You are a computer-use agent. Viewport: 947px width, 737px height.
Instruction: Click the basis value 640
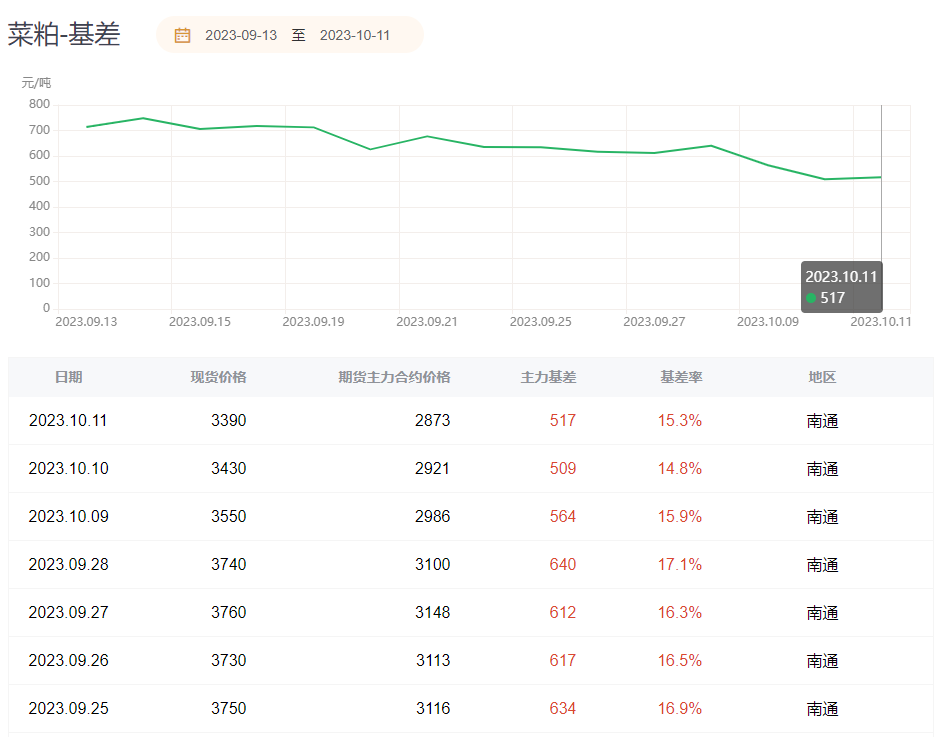click(562, 564)
